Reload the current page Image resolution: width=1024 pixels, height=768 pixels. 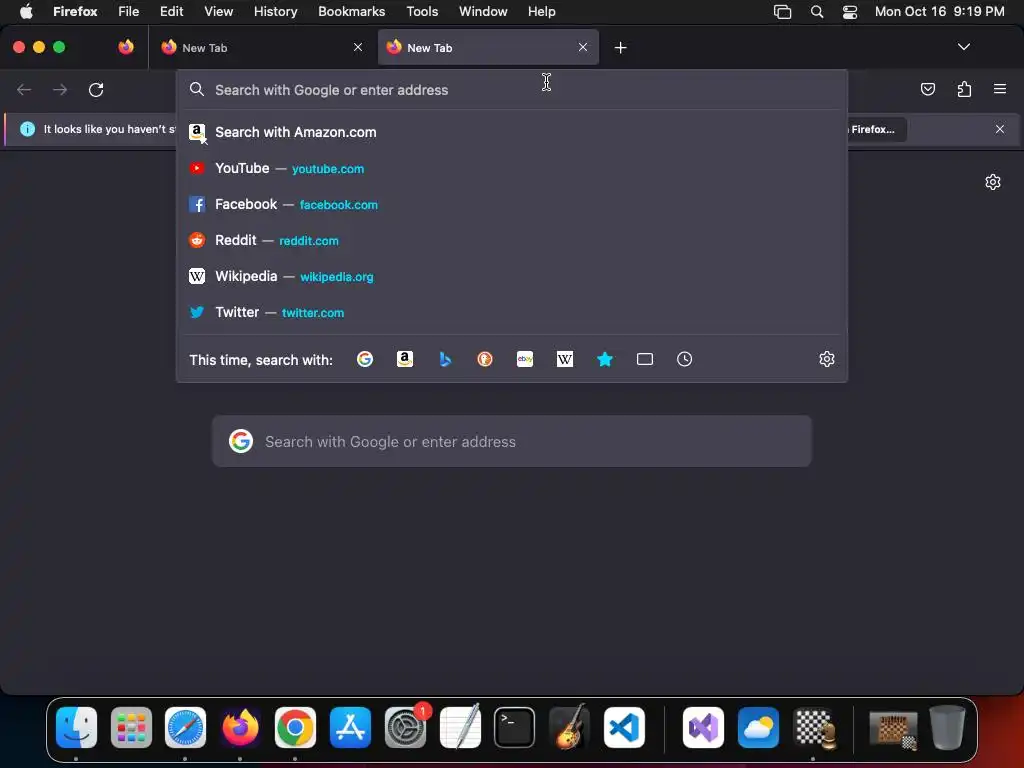96,89
